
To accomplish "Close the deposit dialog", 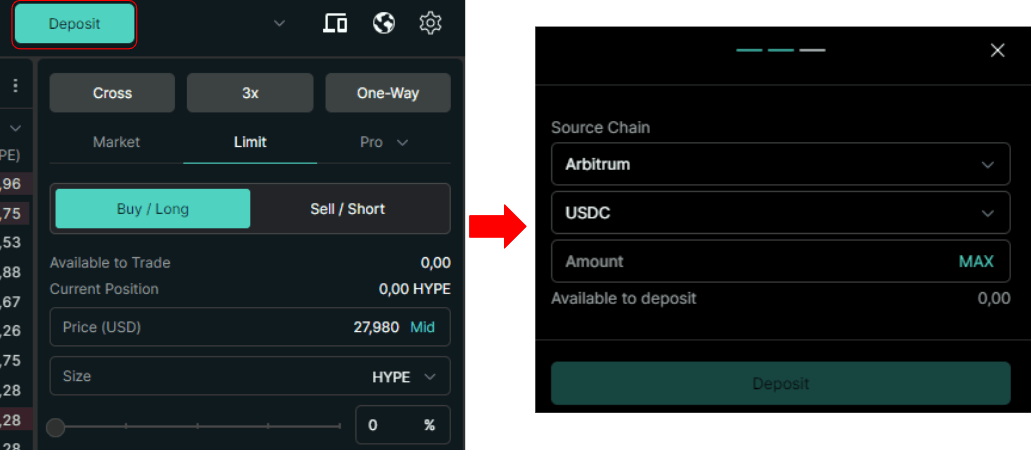I will [997, 50].
